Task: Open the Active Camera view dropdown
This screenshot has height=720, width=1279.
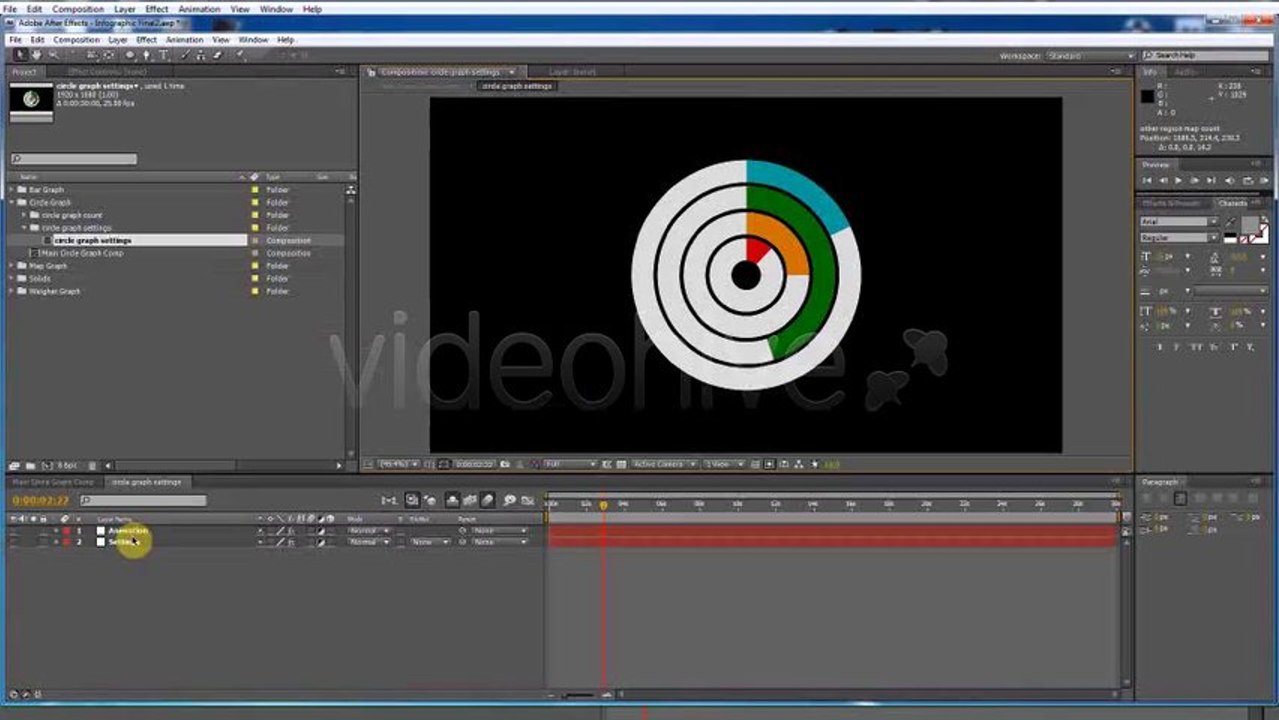Action: pos(665,465)
